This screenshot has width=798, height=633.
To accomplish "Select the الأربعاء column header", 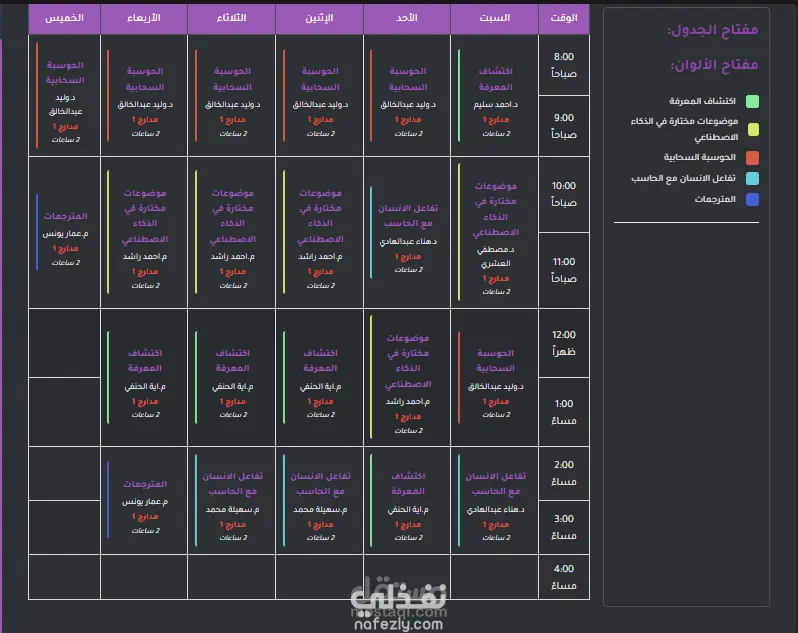I will [x=144, y=18].
